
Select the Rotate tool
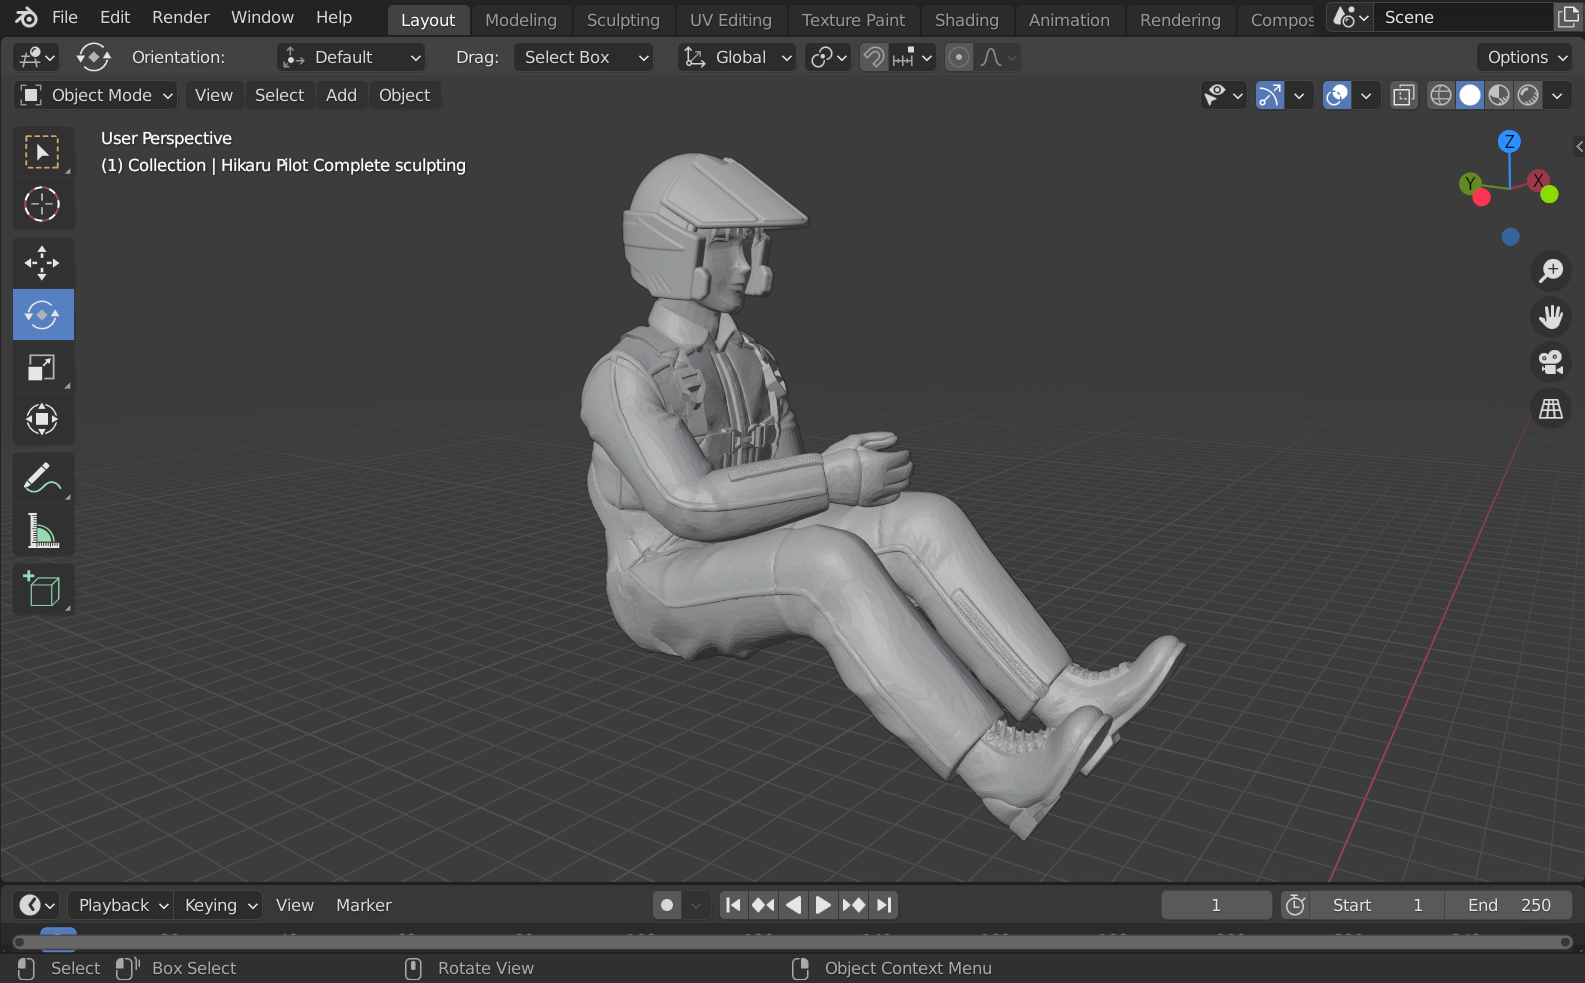click(x=42, y=315)
